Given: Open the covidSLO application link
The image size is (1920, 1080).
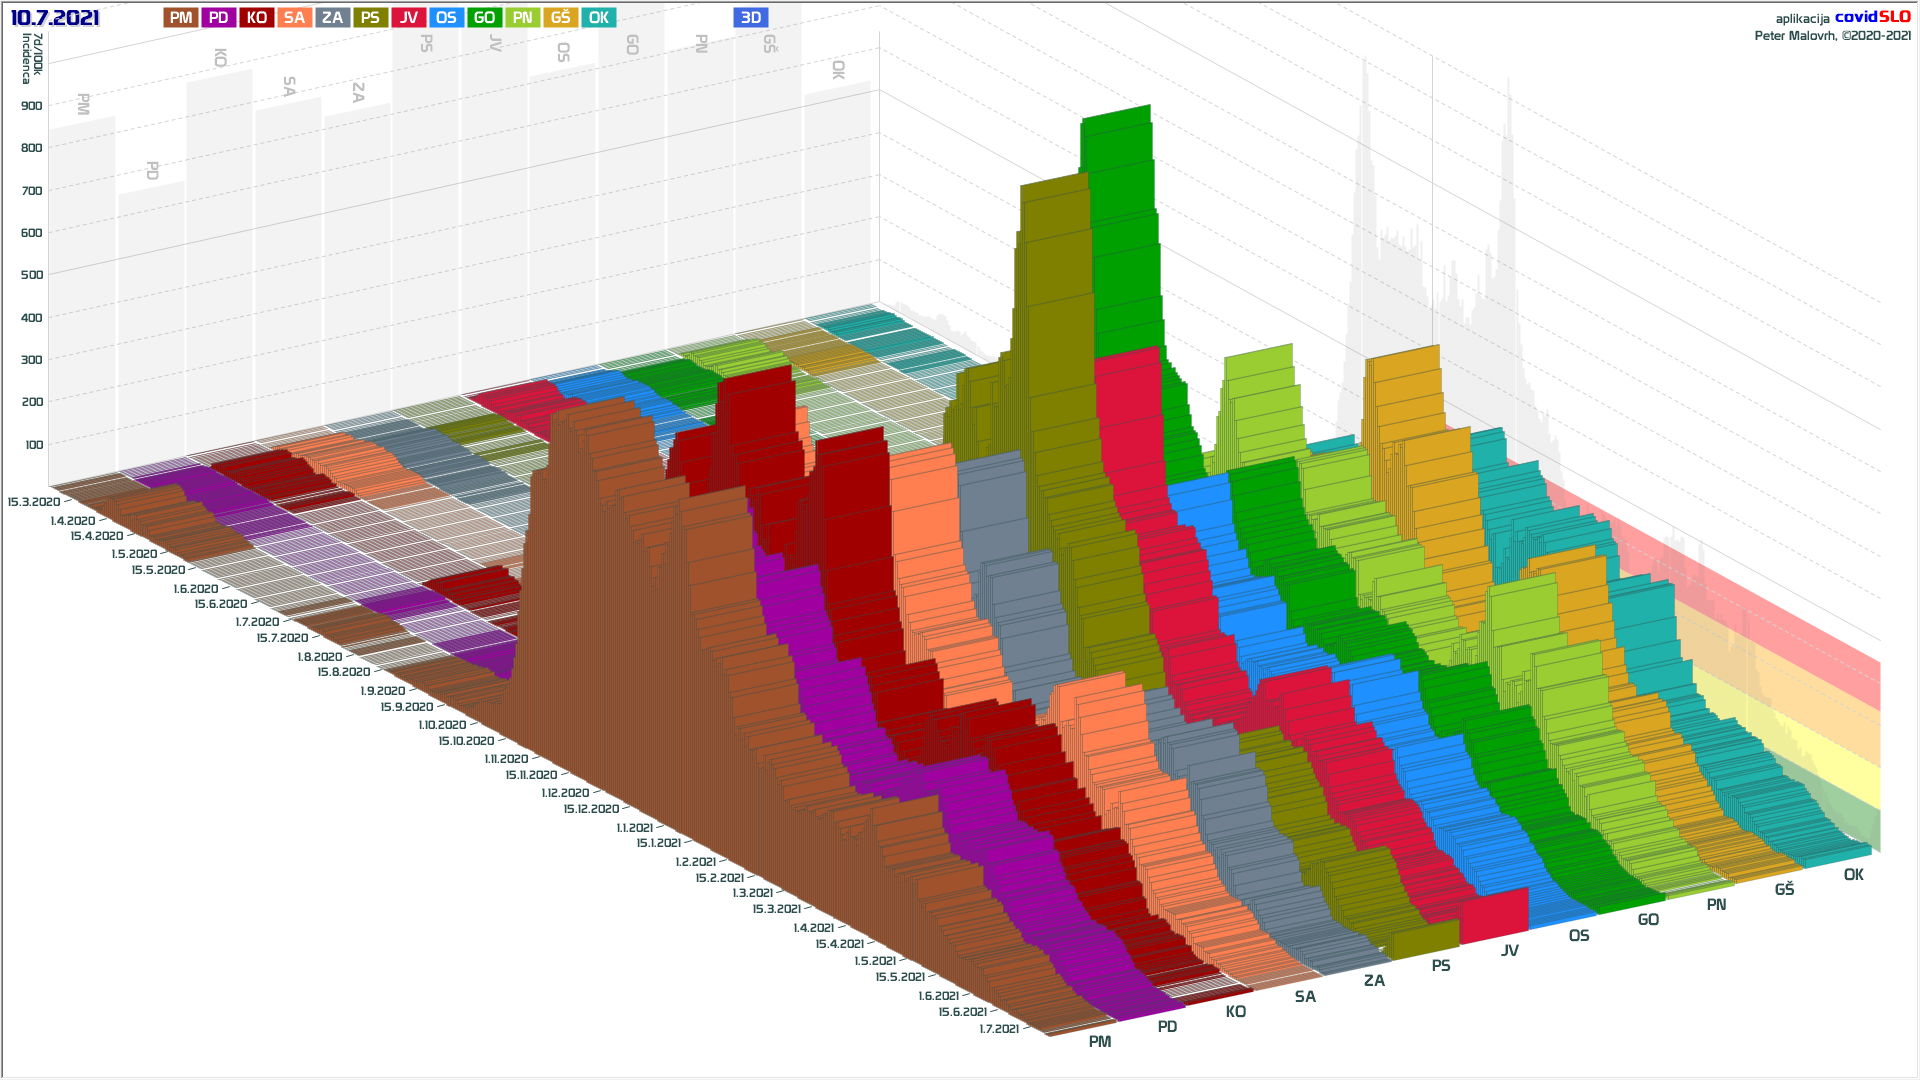Looking at the screenshot, I should point(1872,17).
